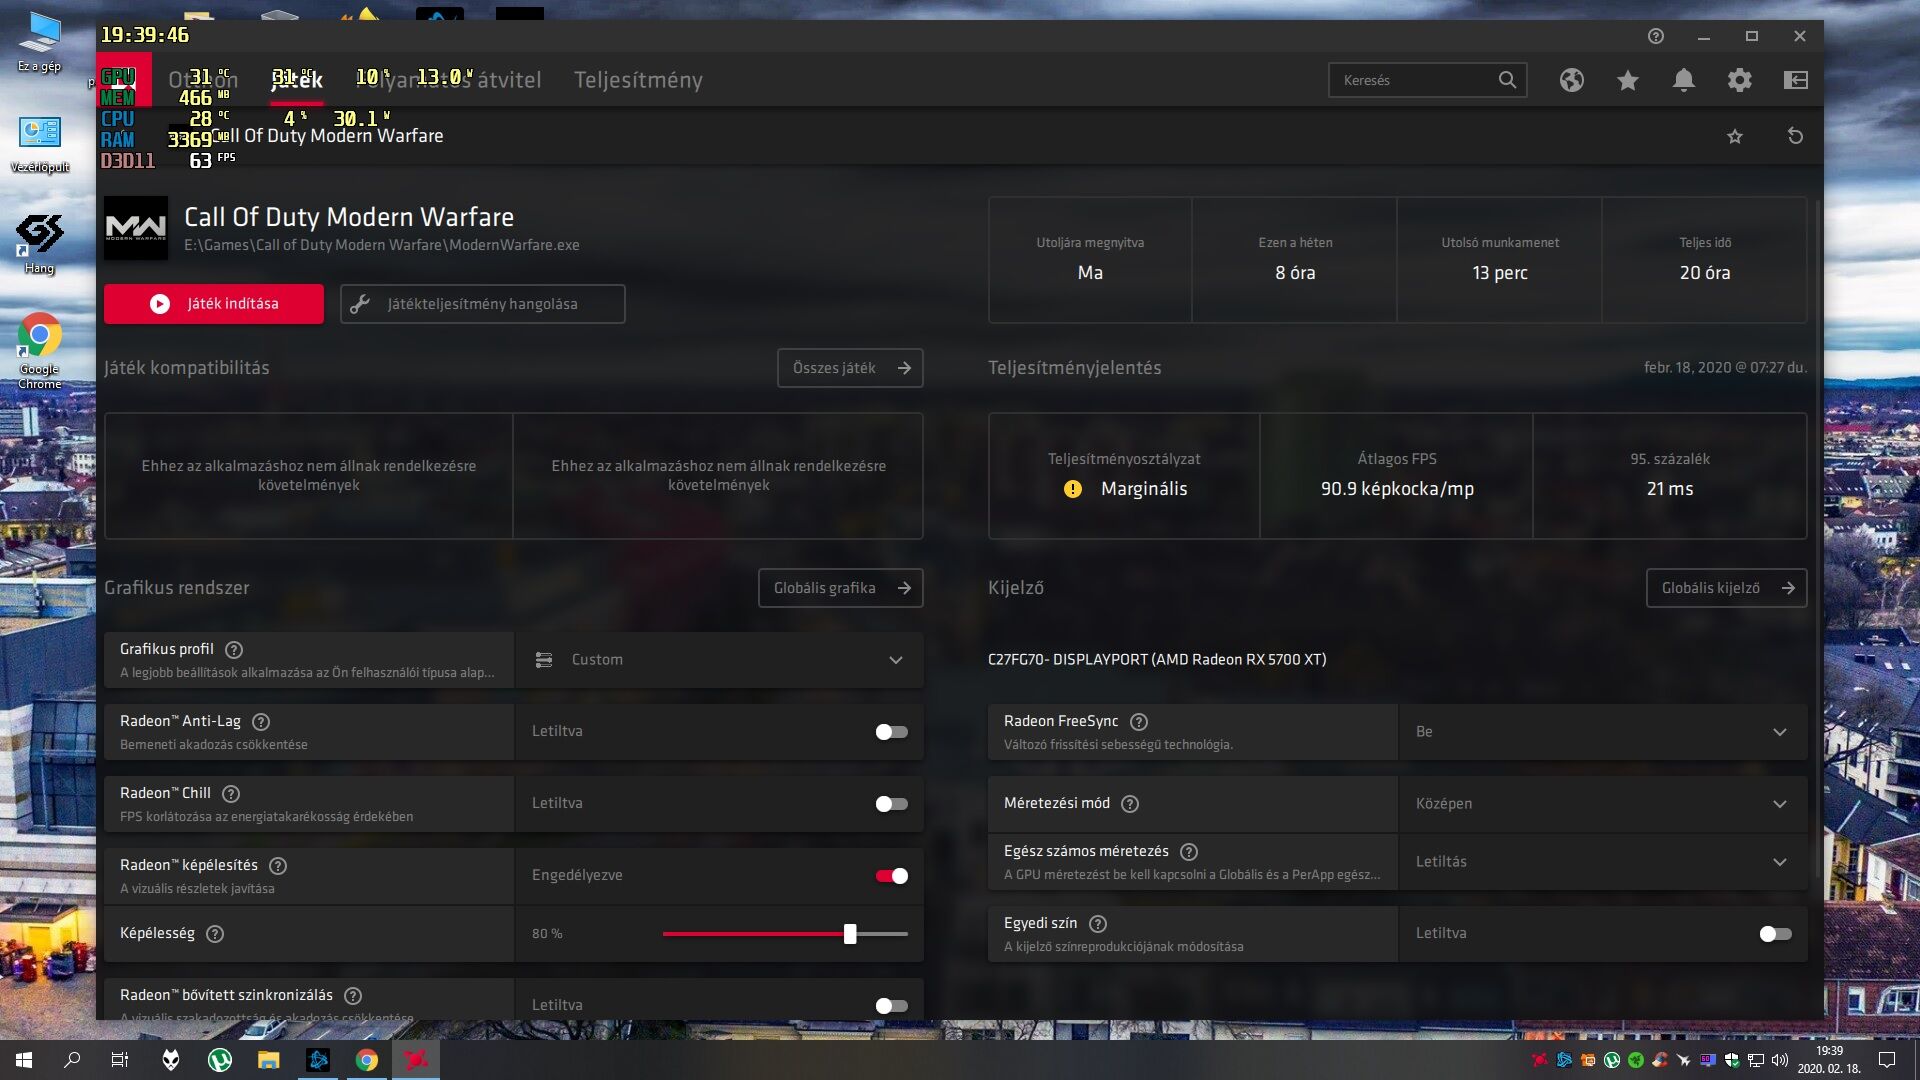1920x1080 pixels.
Task: Click Játékteljesítmény hangolása button
Action: 483,304
